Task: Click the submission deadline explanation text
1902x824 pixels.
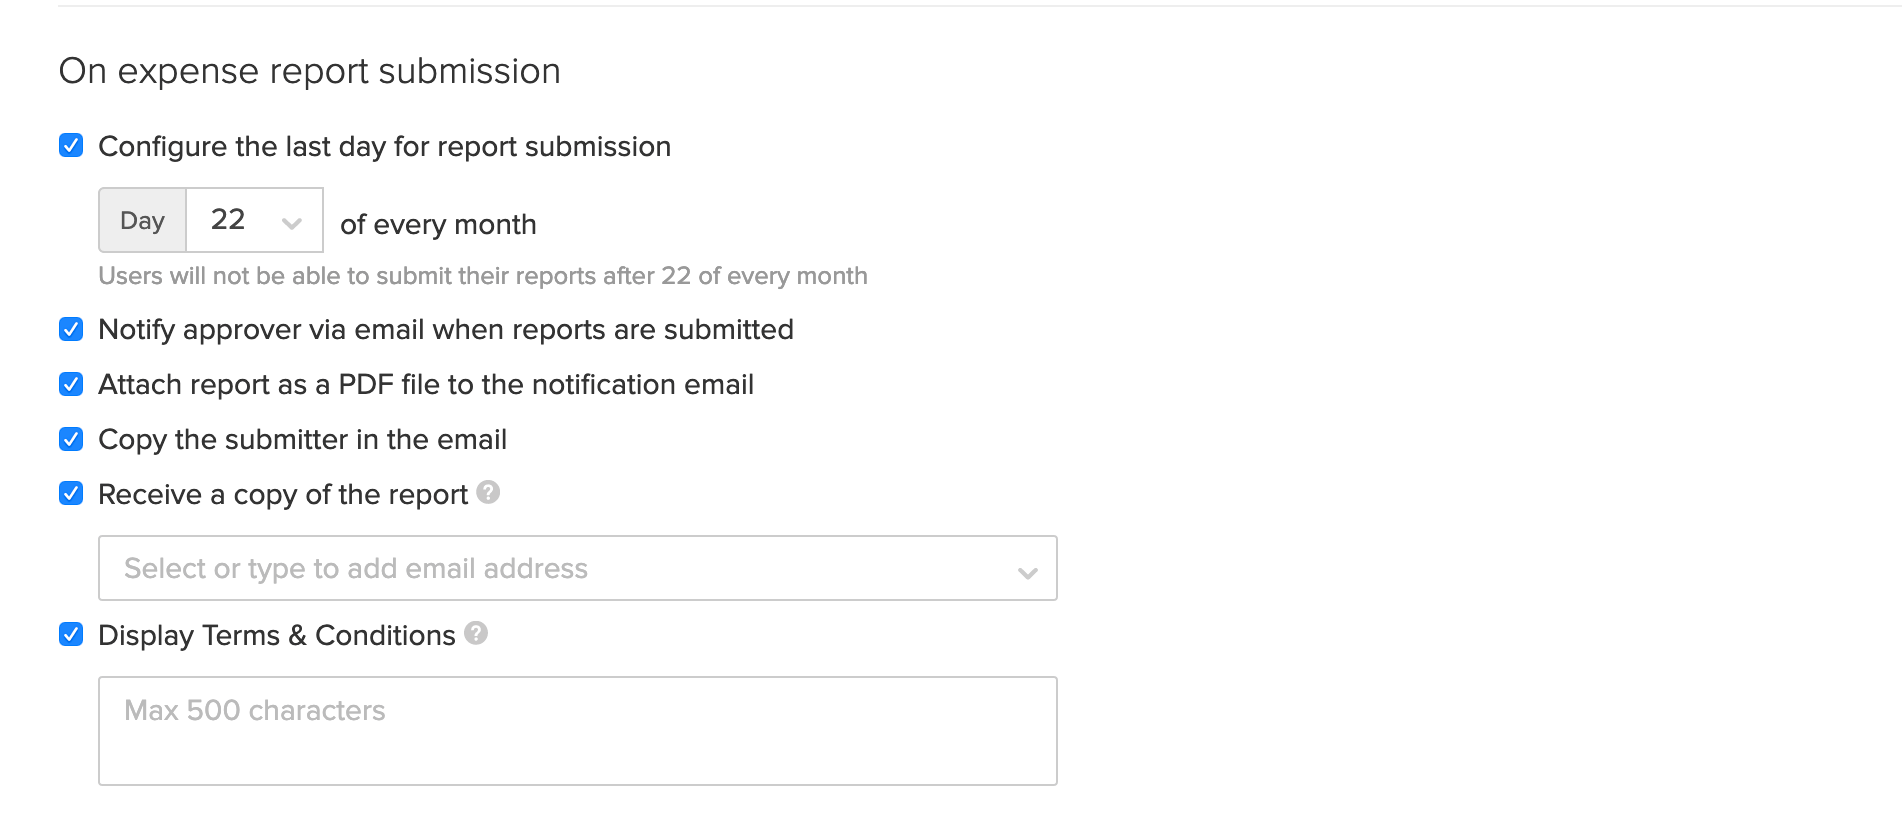Action: click(x=482, y=276)
